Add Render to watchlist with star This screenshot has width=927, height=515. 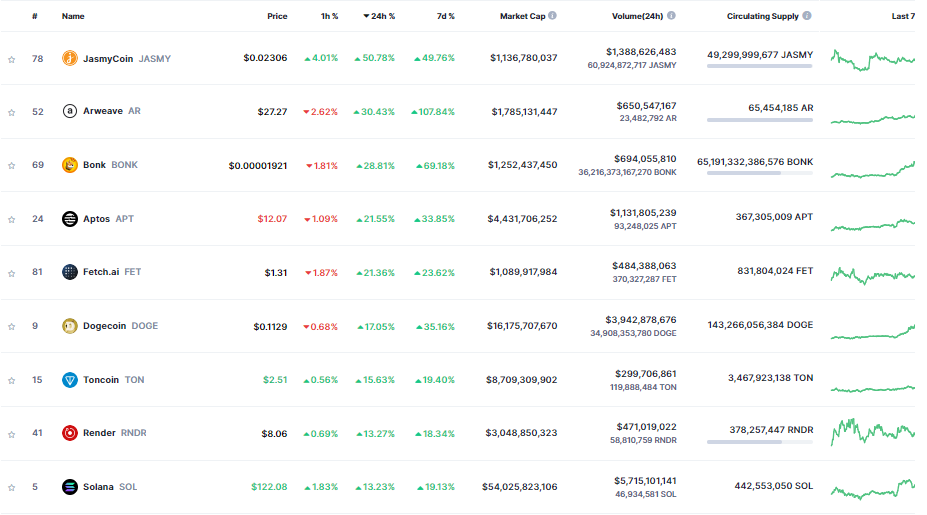[11, 434]
